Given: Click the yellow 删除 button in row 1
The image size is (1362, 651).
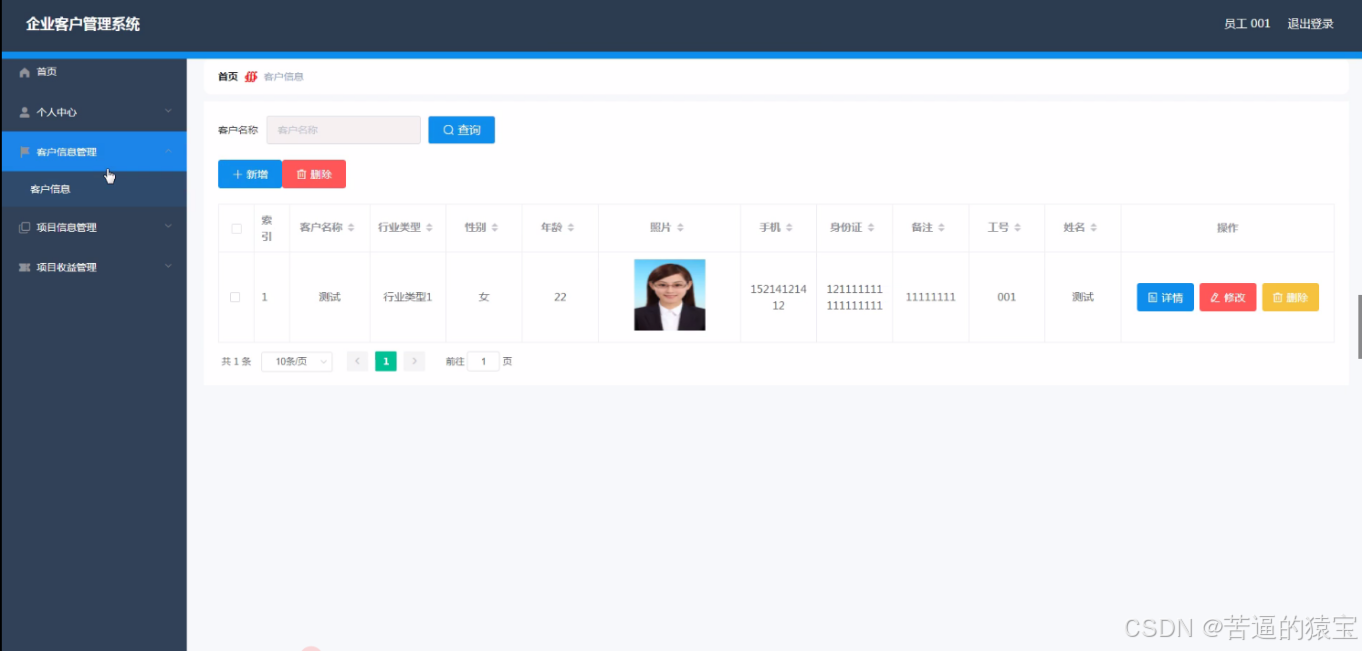Looking at the screenshot, I should coord(1291,297).
